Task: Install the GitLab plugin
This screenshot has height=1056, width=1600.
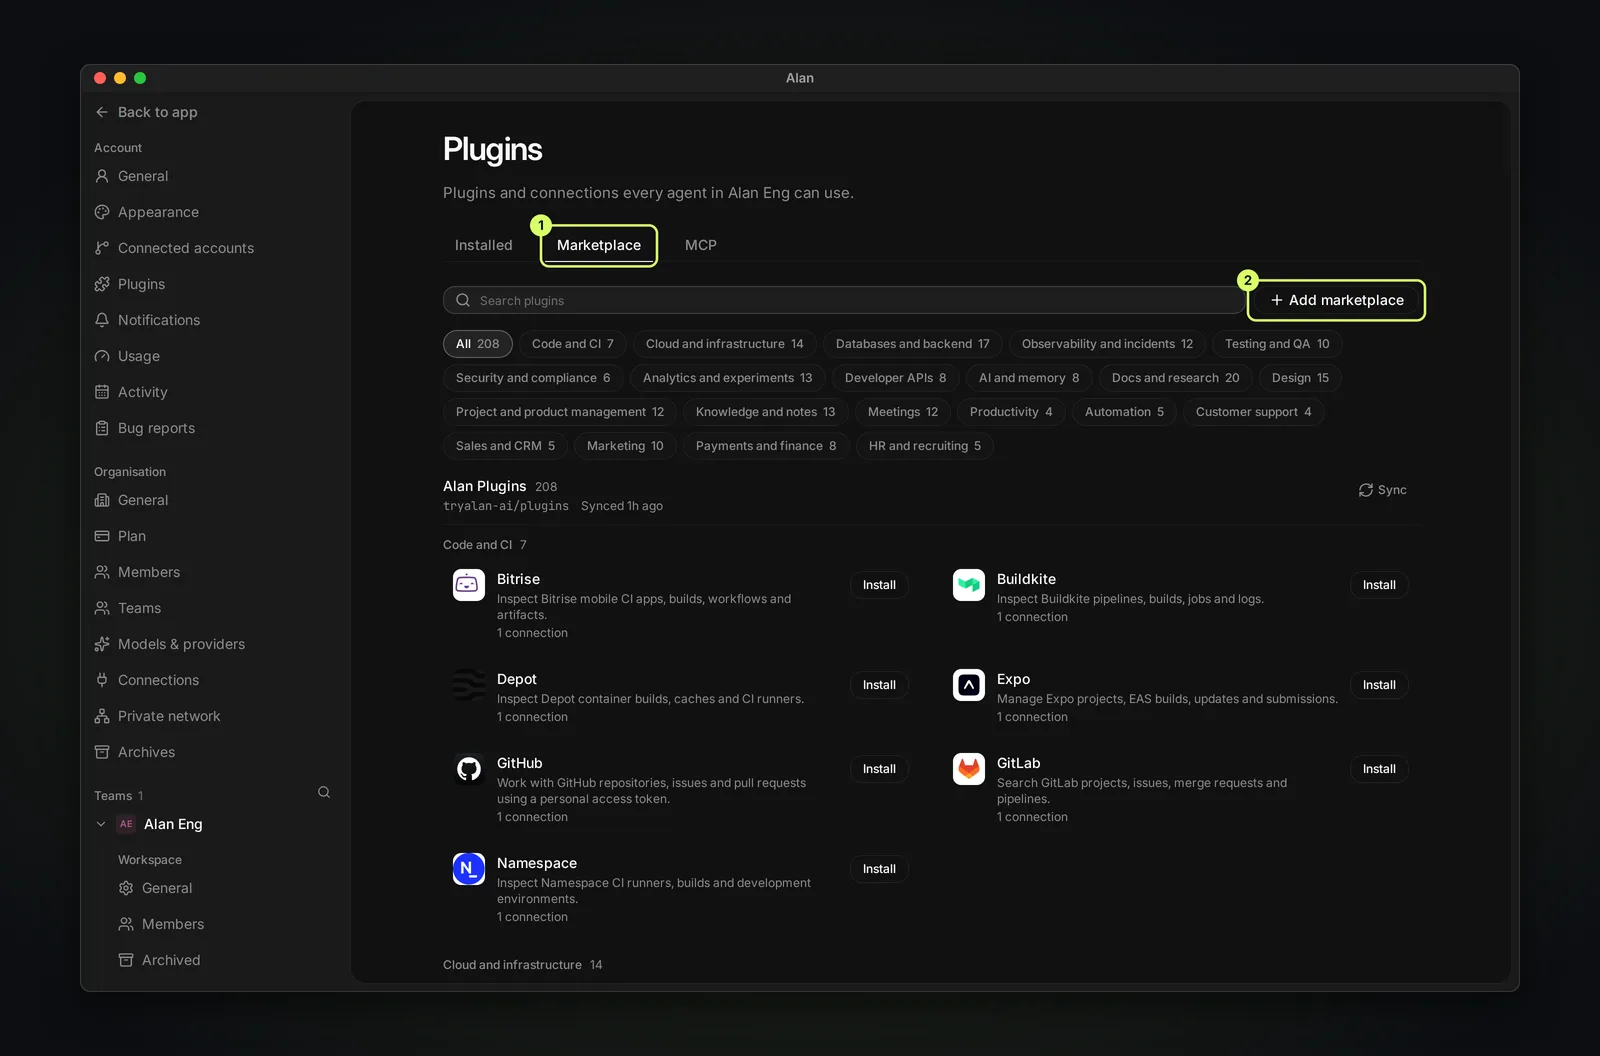Action: tap(1379, 769)
